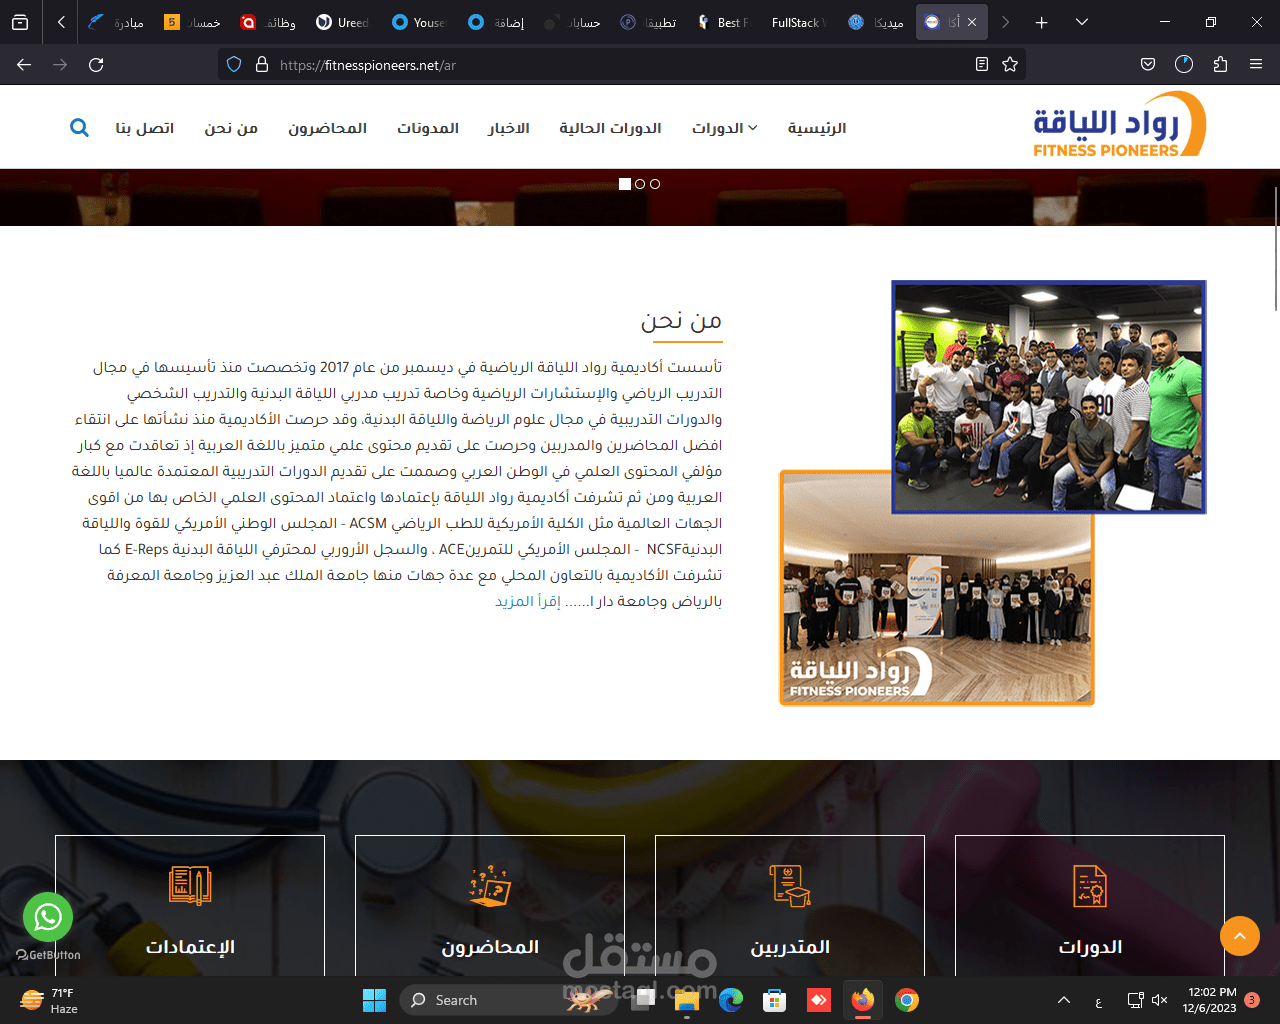
Task: Click the GetButton link under WhatsApp
Action: click(x=48, y=955)
